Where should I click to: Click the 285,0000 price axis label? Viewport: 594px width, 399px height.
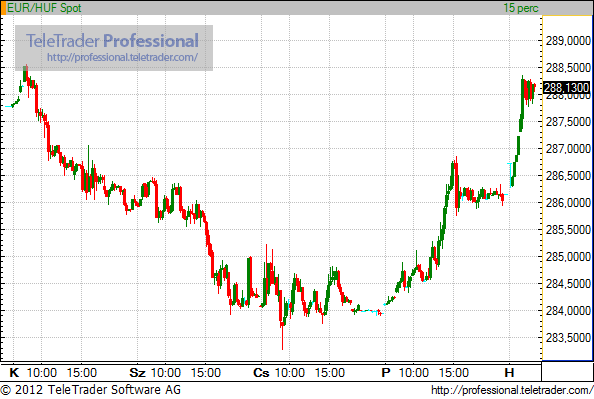pyautogui.click(x=568, y=257)
